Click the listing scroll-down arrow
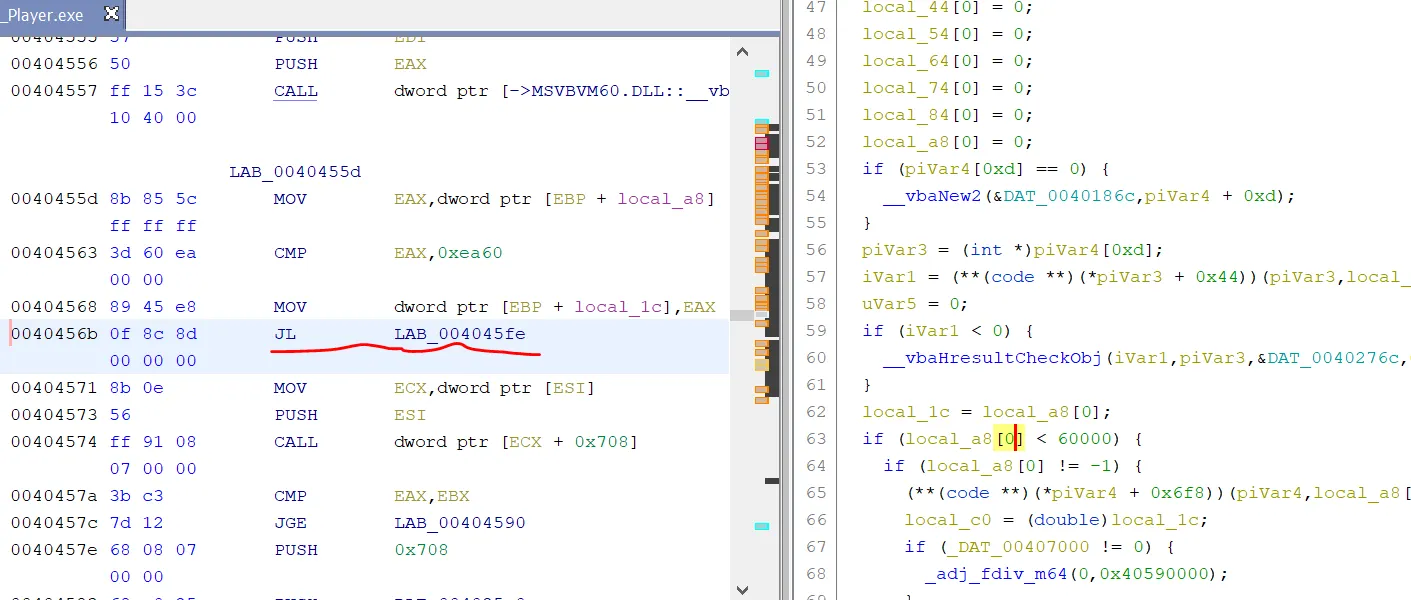This screenshot has width=1411, height=600. pyautogui.click(x=741, y=589)
